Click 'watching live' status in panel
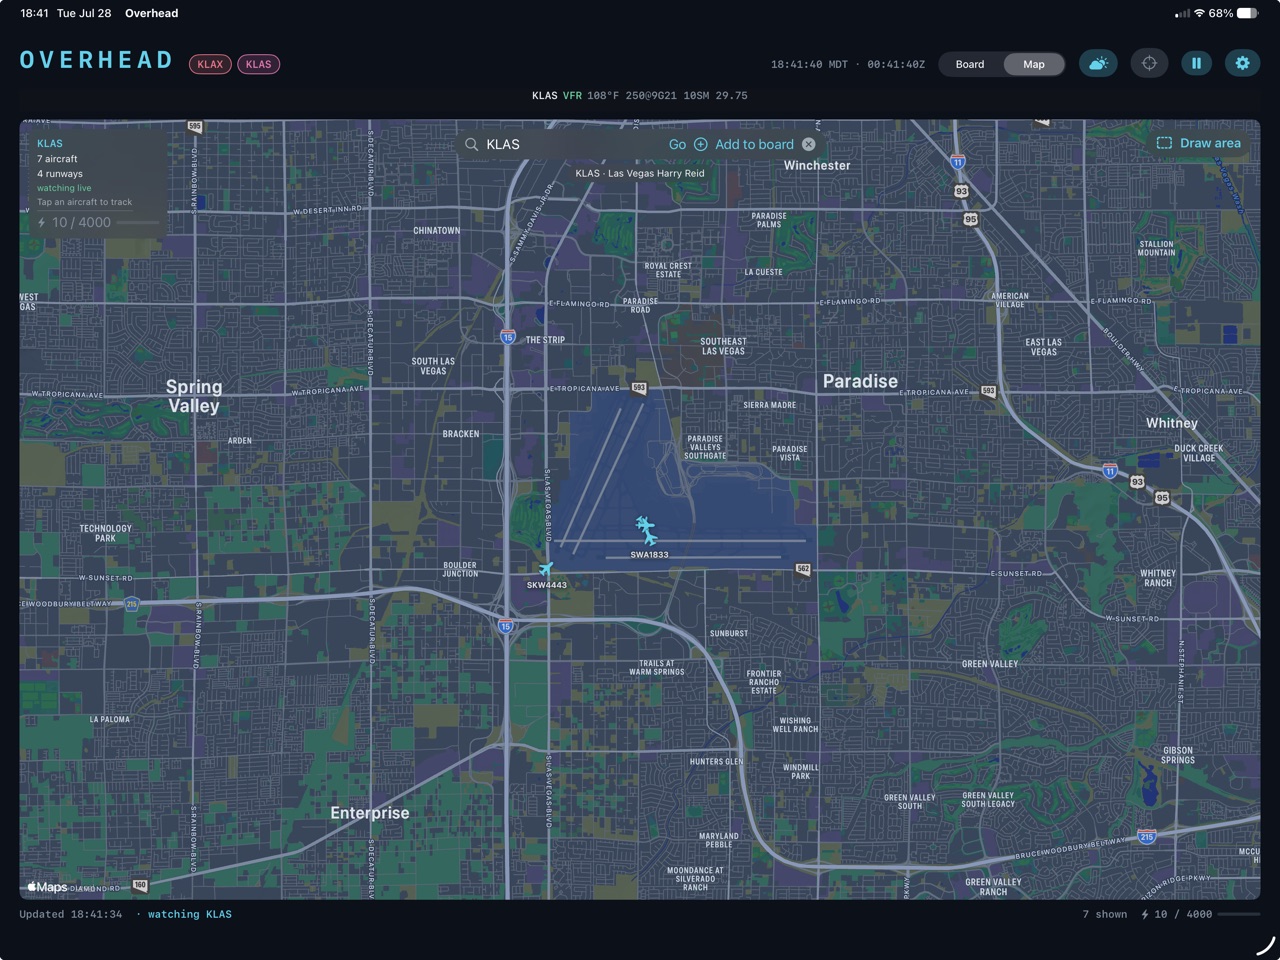This screenshot has height=960, width=1280. click(x=64, y=188)
